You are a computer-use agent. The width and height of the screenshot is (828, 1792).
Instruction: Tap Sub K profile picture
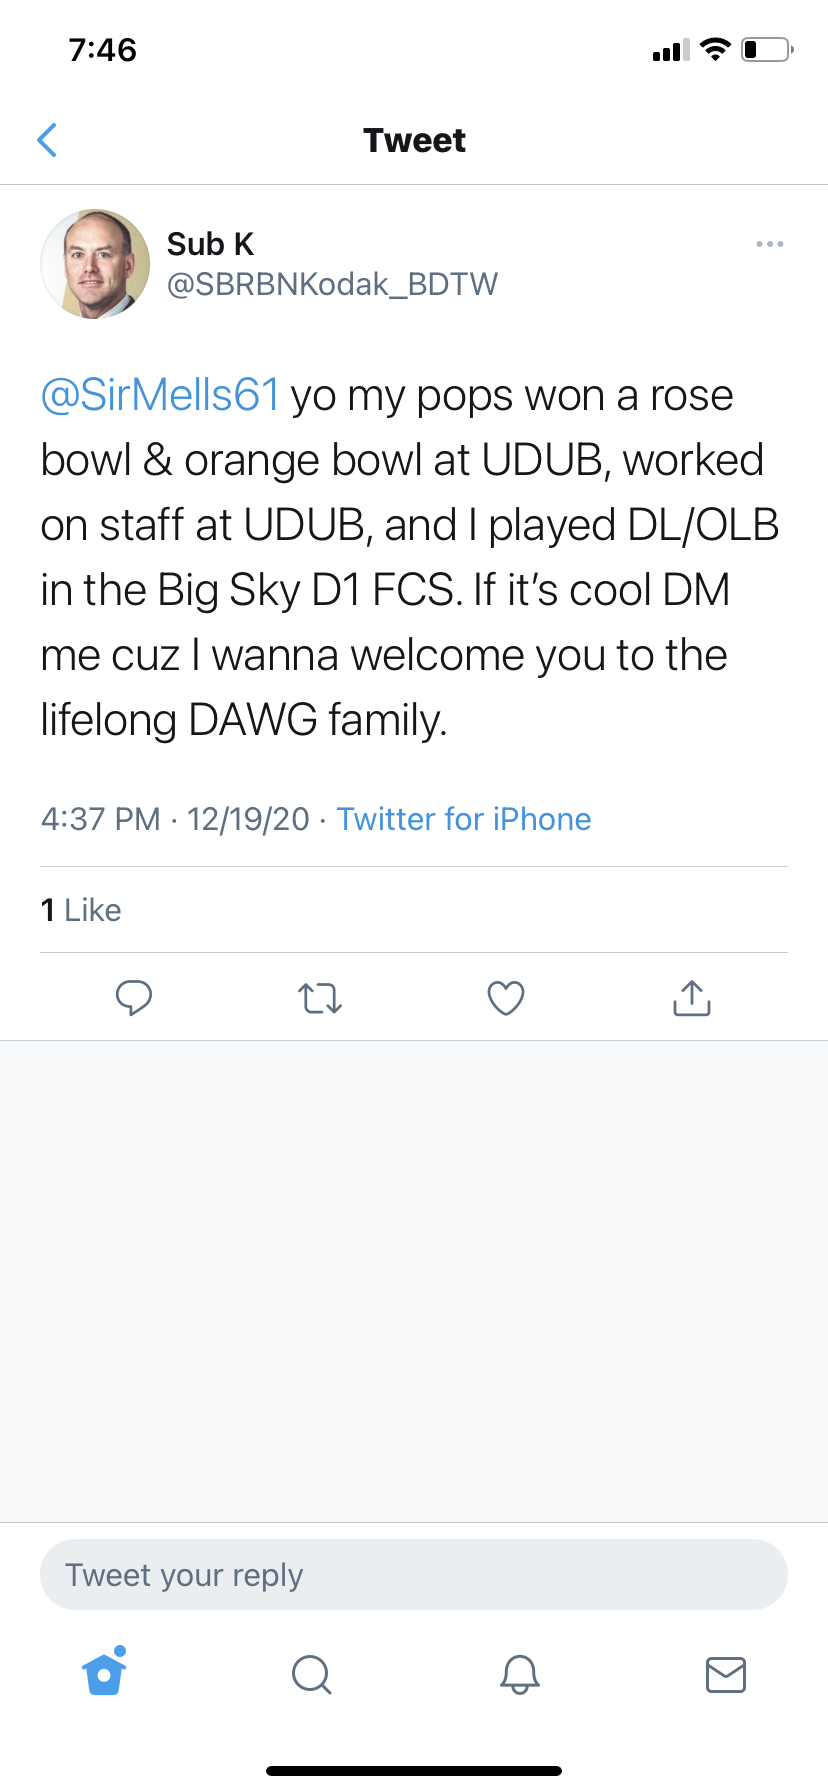[x=95, y=264]
